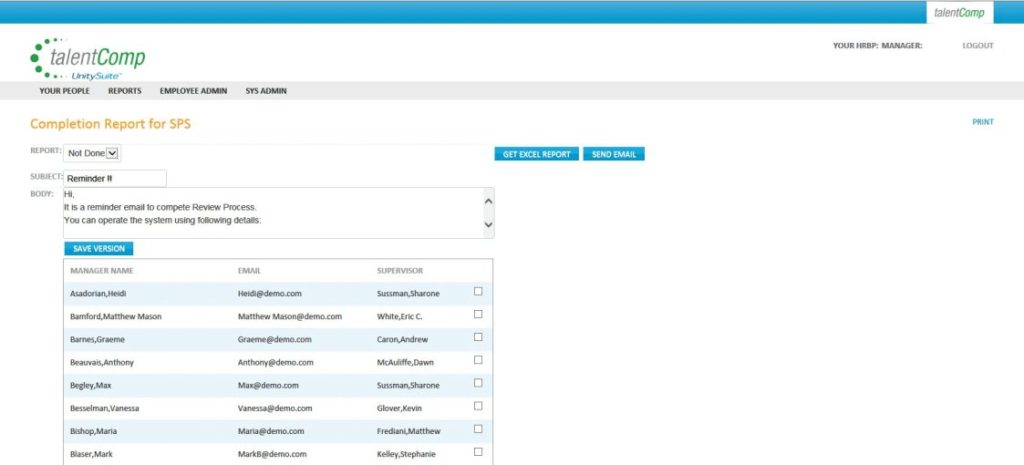This screenshot has height=465, width=1024.
Task: Click inside the email Body text area
Action: click(270, 212)
